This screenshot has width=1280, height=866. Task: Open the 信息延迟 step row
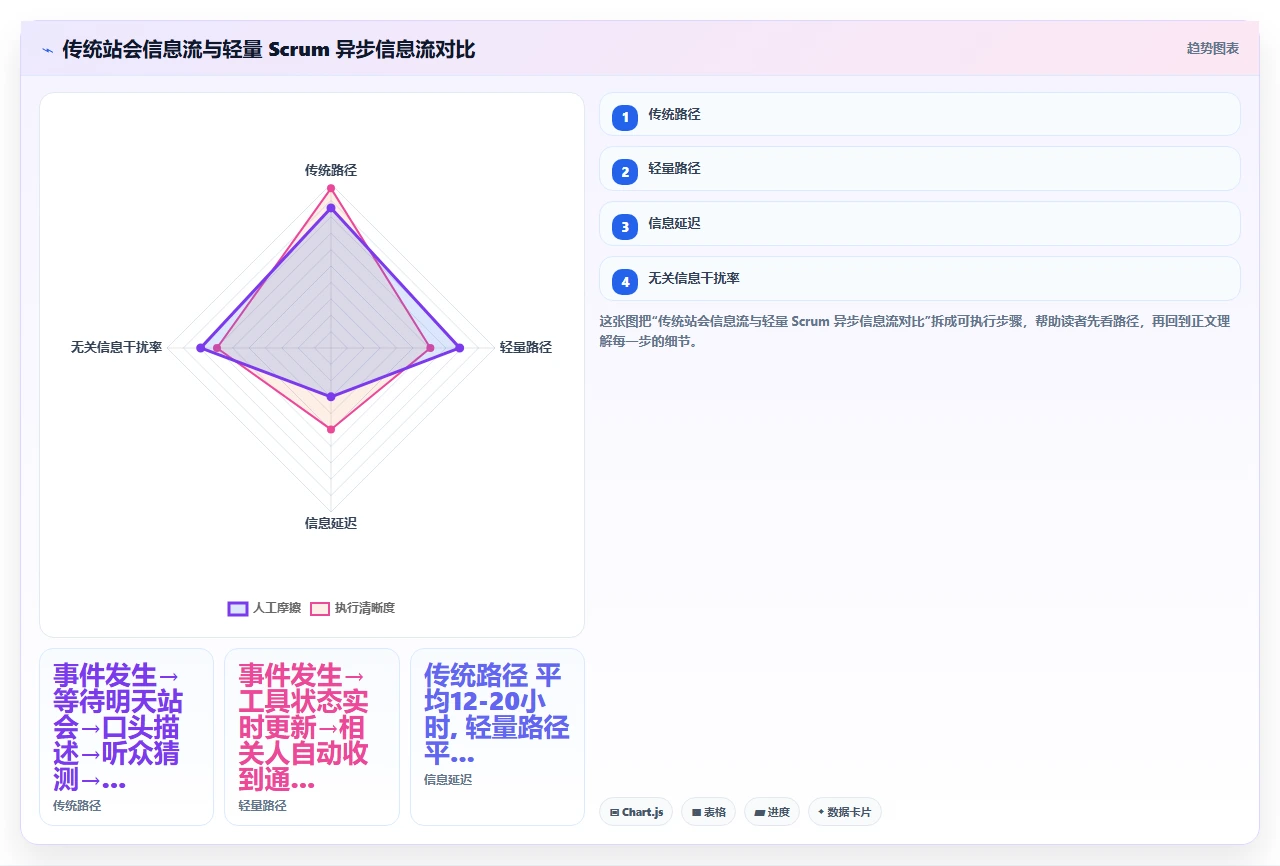[x=919, y=224]
